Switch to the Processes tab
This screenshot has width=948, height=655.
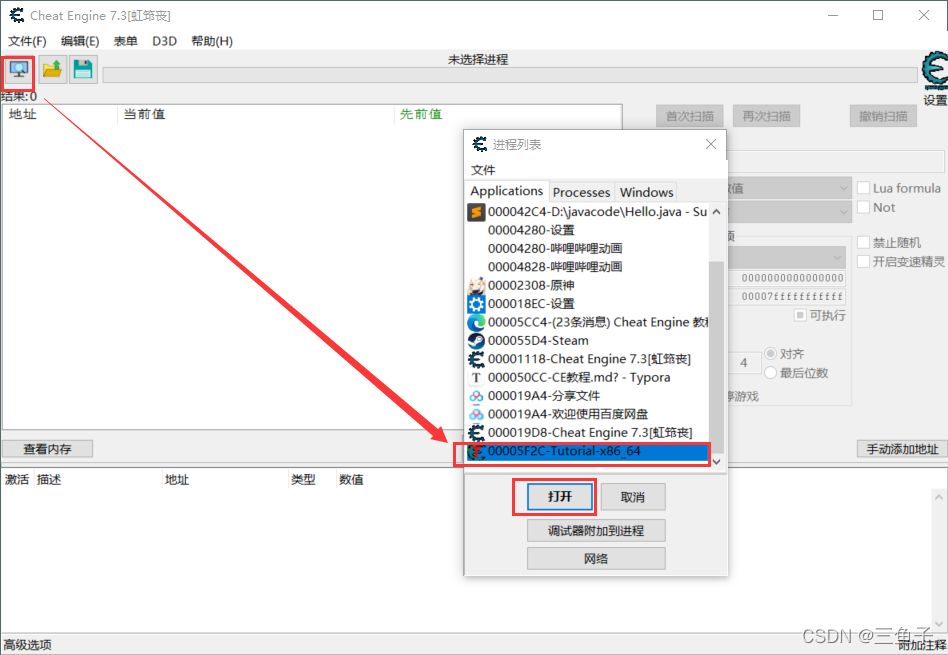point(582,192)
